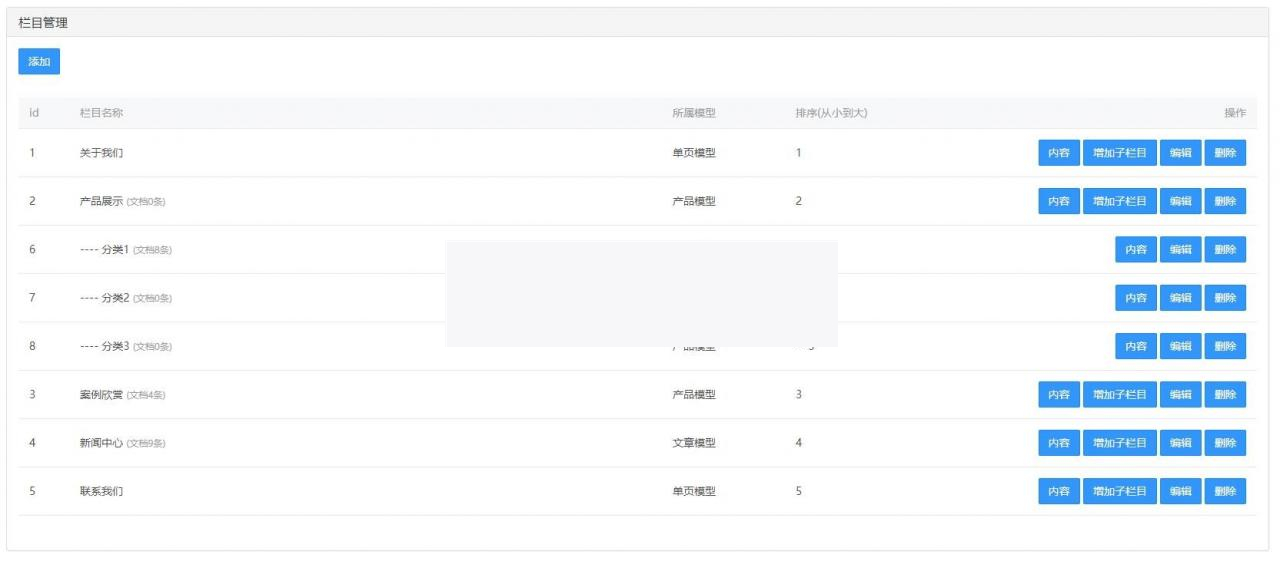Open 内容 for 联系我们
Viewport: 1280px width, 561px height.
coord(1058,491)
